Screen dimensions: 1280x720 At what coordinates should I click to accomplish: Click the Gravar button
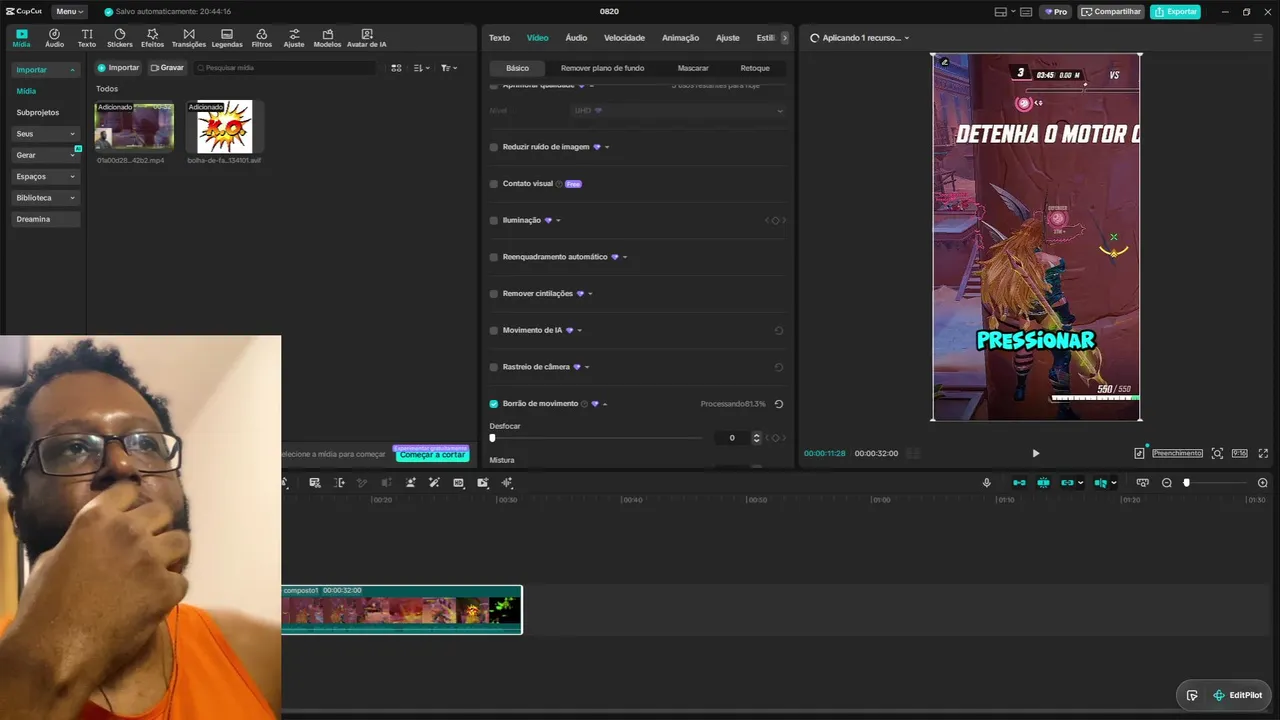tap(167, 68)
